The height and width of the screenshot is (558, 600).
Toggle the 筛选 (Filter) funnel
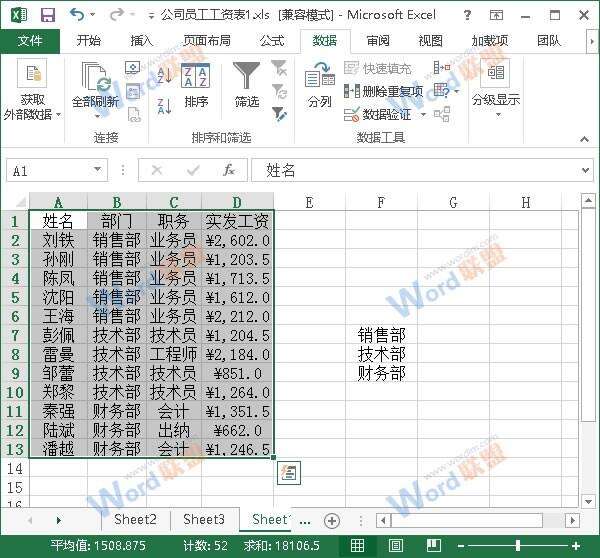tap(247, 86)
